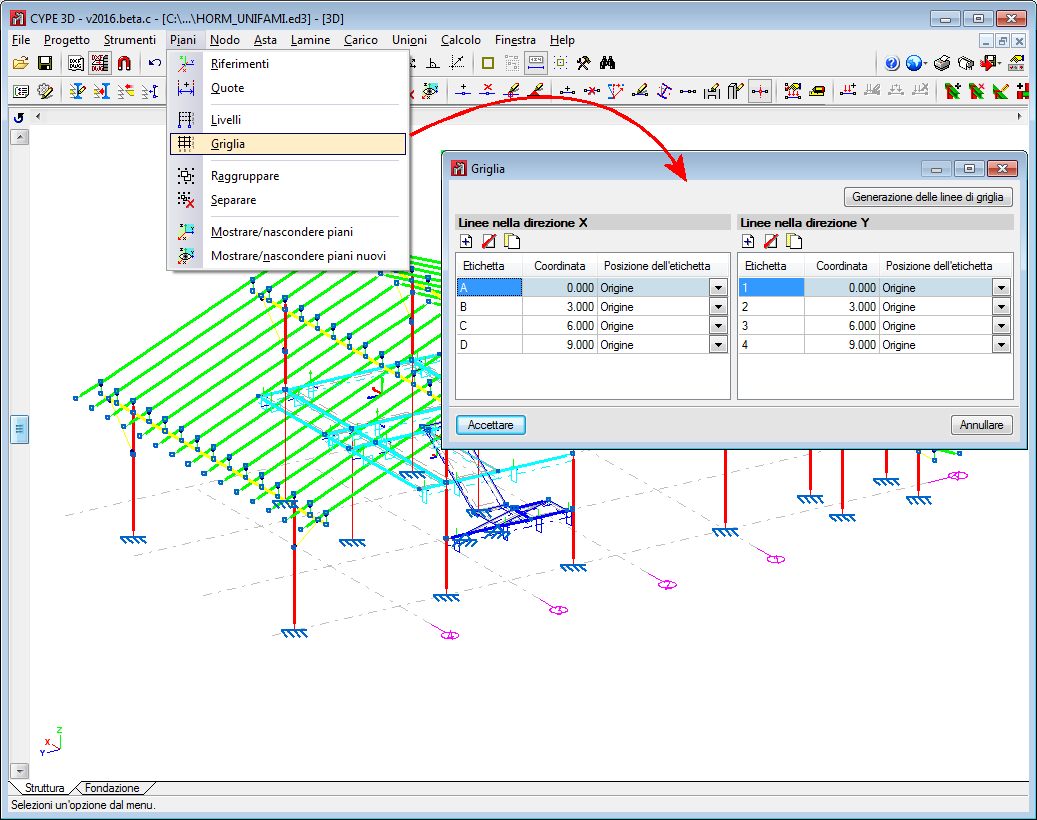
Task: Click the Annullare button
Action: pos(981,425)
